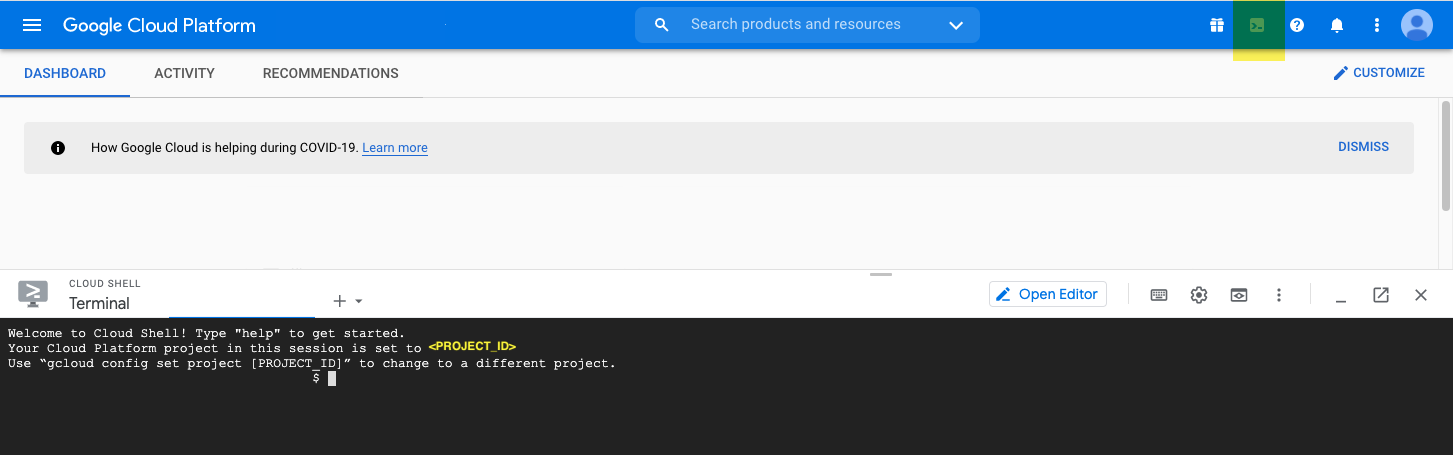Click the 'Welcome to Cloud Shell!' line

tap(207, 332)
